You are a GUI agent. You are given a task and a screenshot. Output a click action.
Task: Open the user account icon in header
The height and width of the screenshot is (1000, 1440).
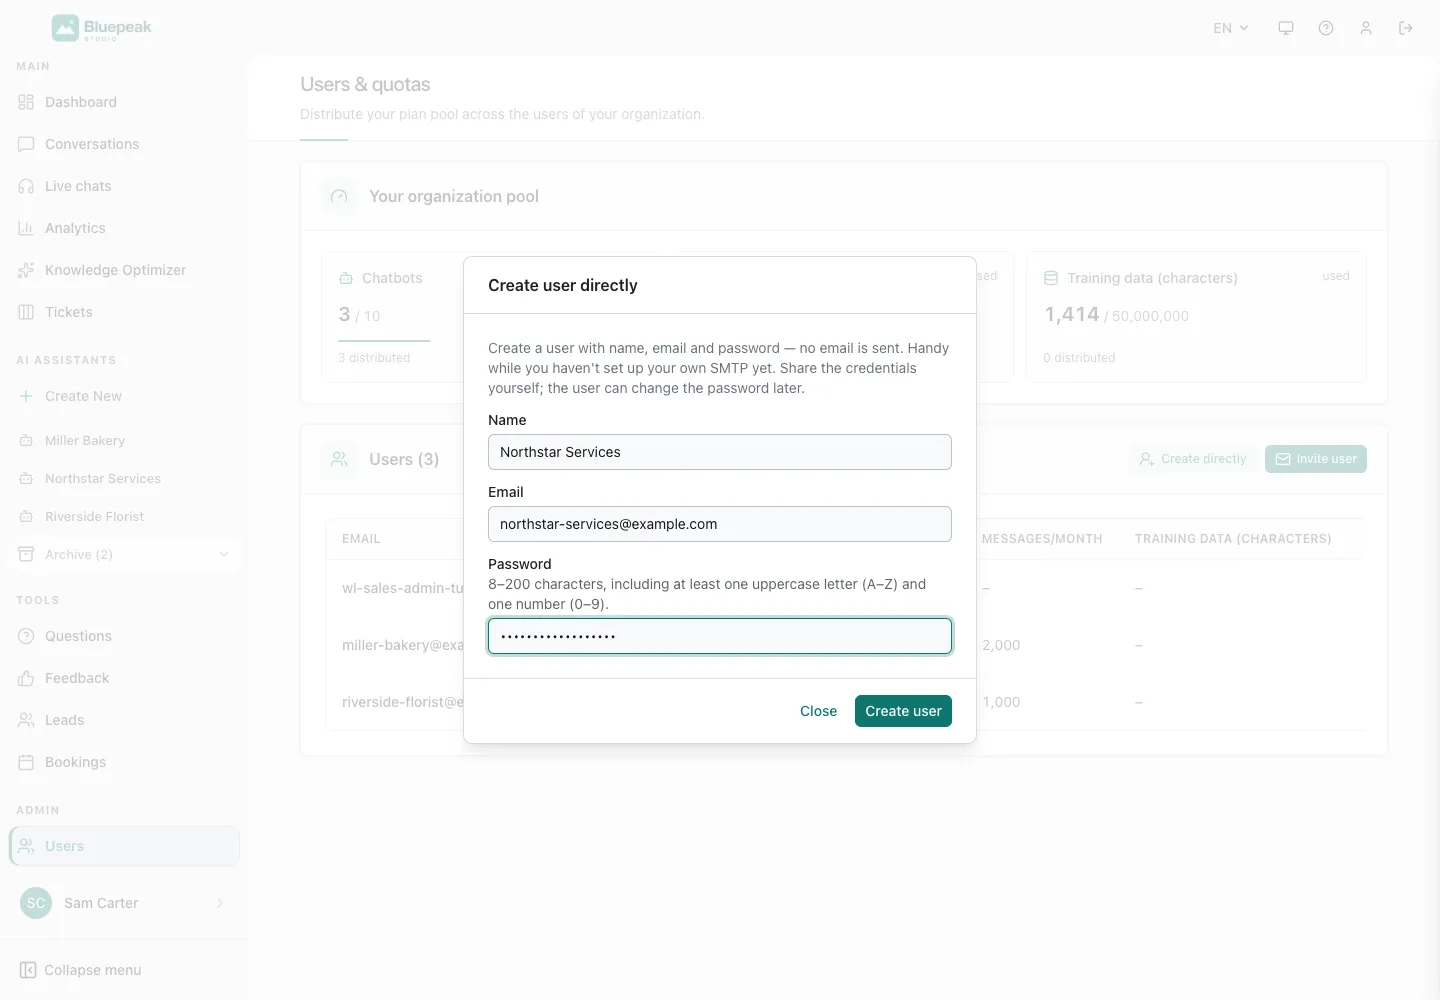tap(1366, 28)
